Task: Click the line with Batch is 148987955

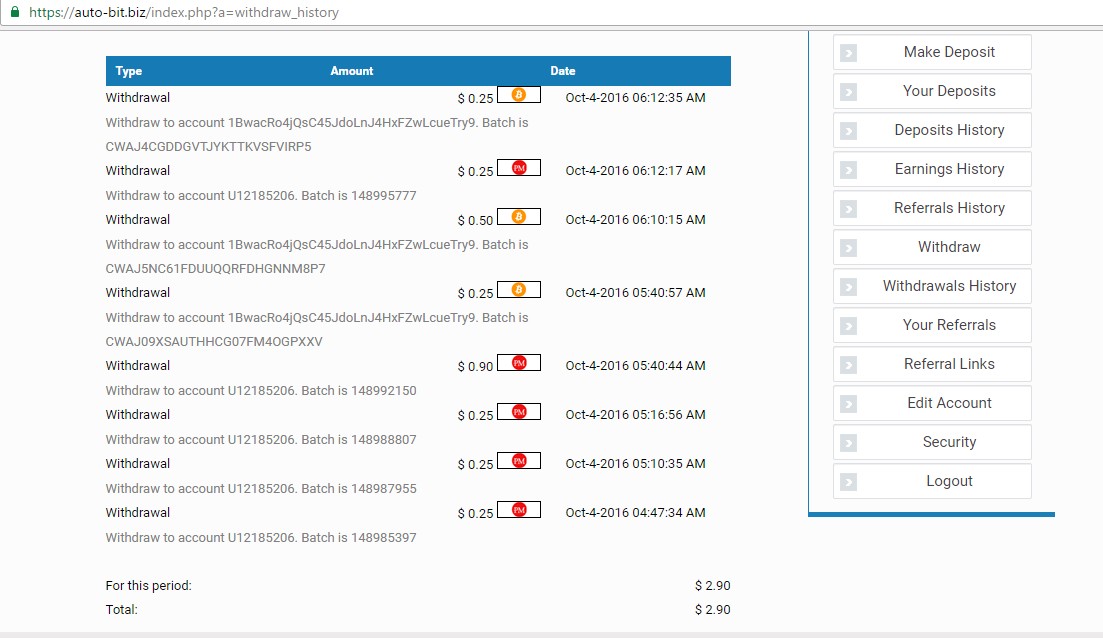Action: click(x=261, y=489)
